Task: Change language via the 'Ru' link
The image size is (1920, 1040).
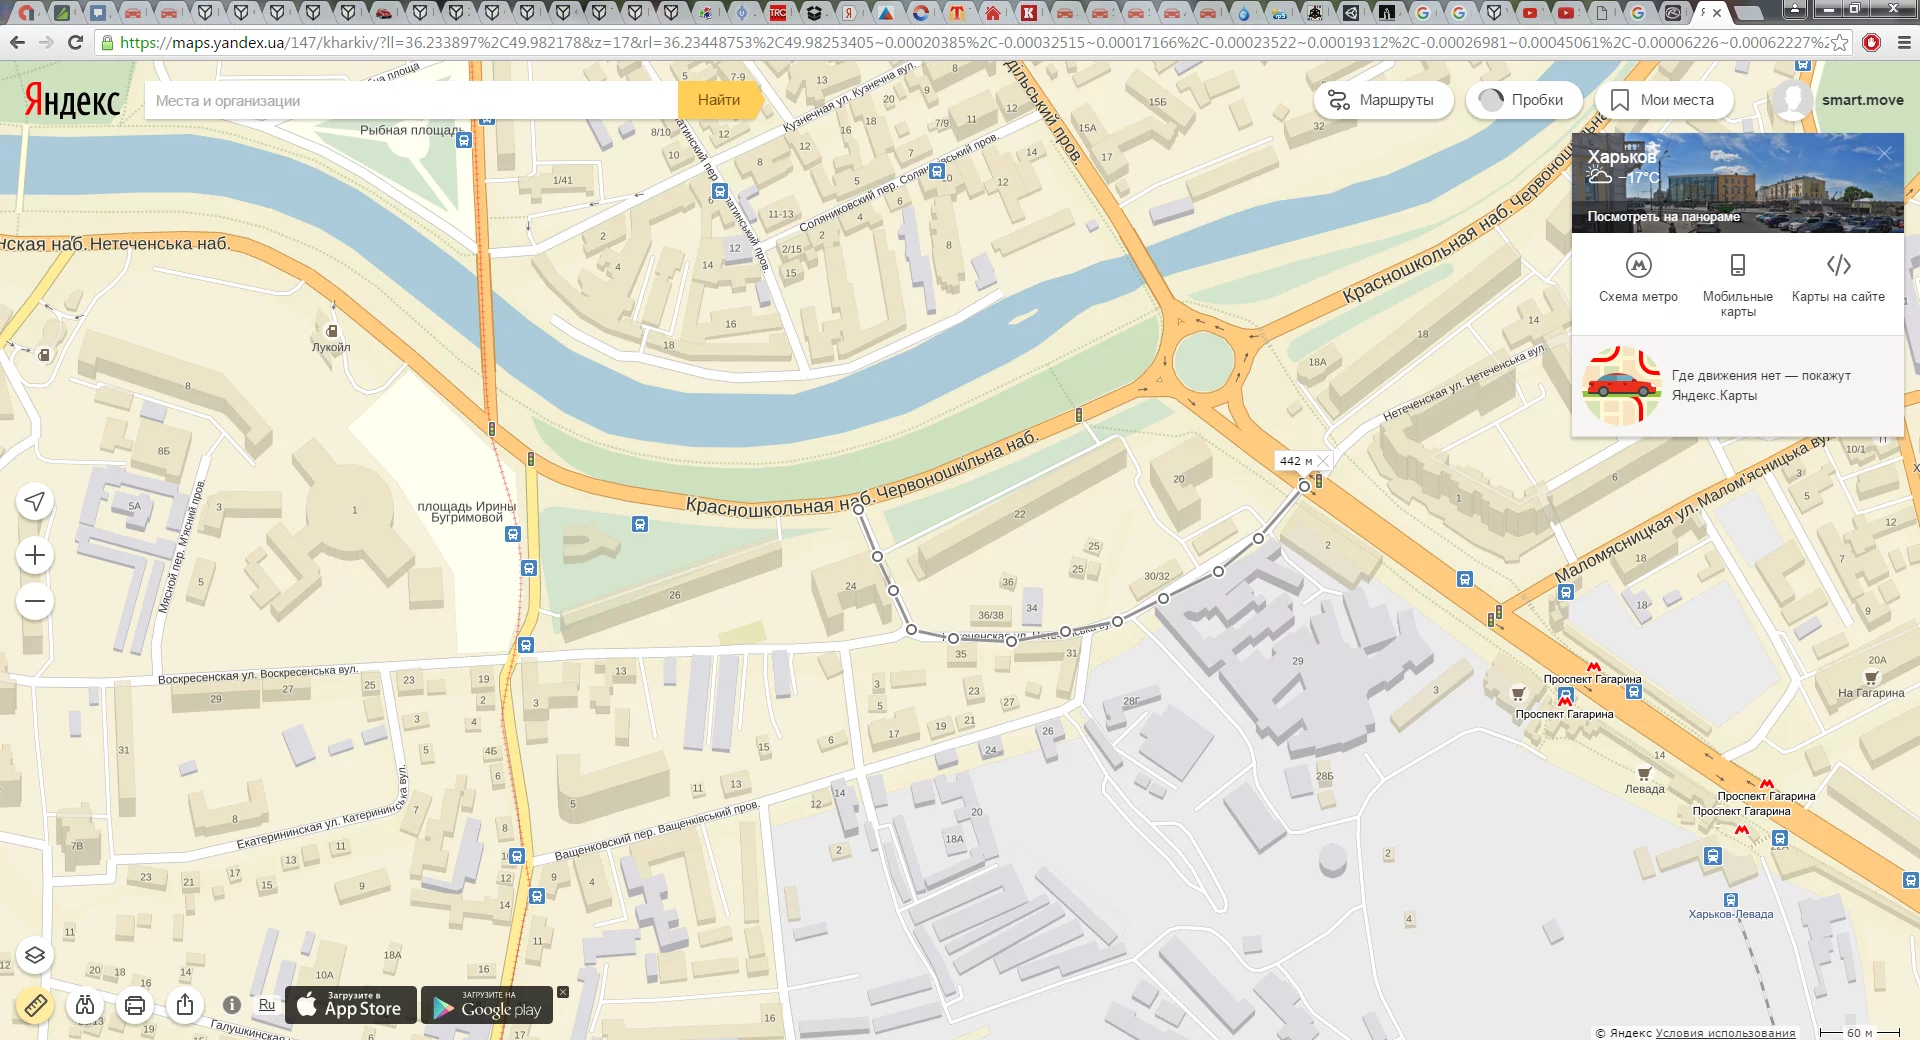Action: [x=267, y=1005]
